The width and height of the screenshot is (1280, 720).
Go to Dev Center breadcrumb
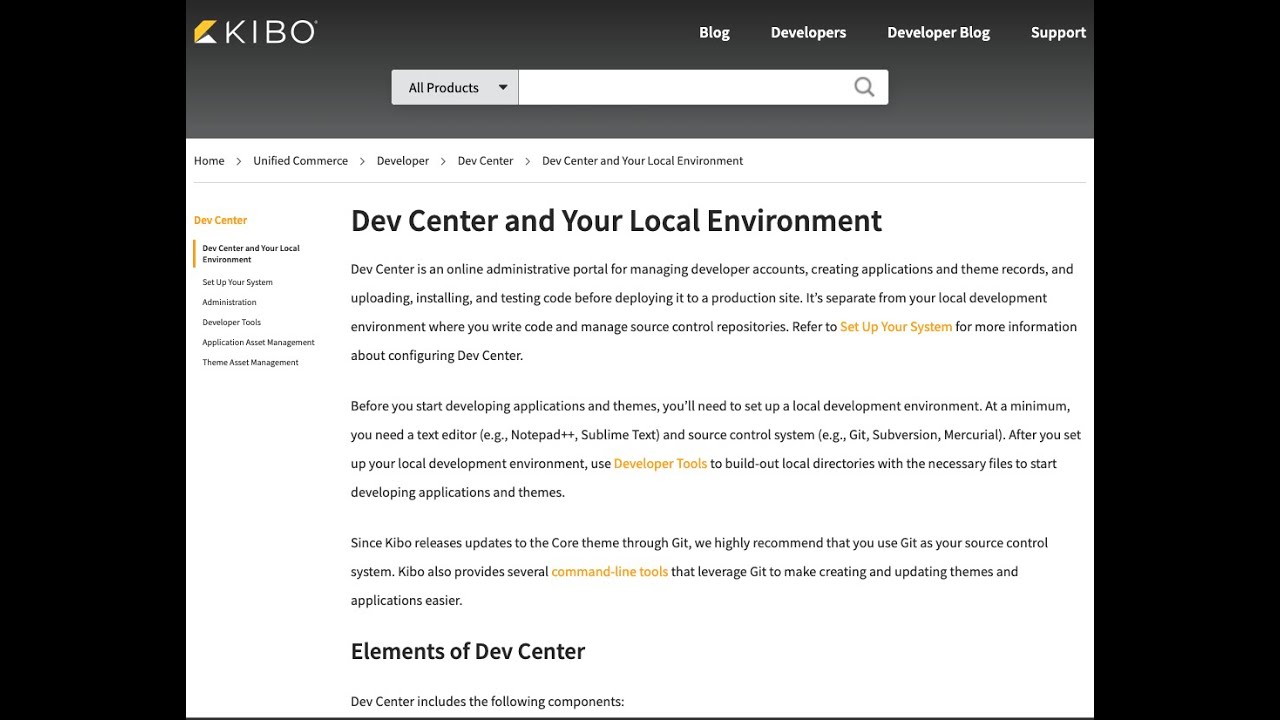click(485, 160)
